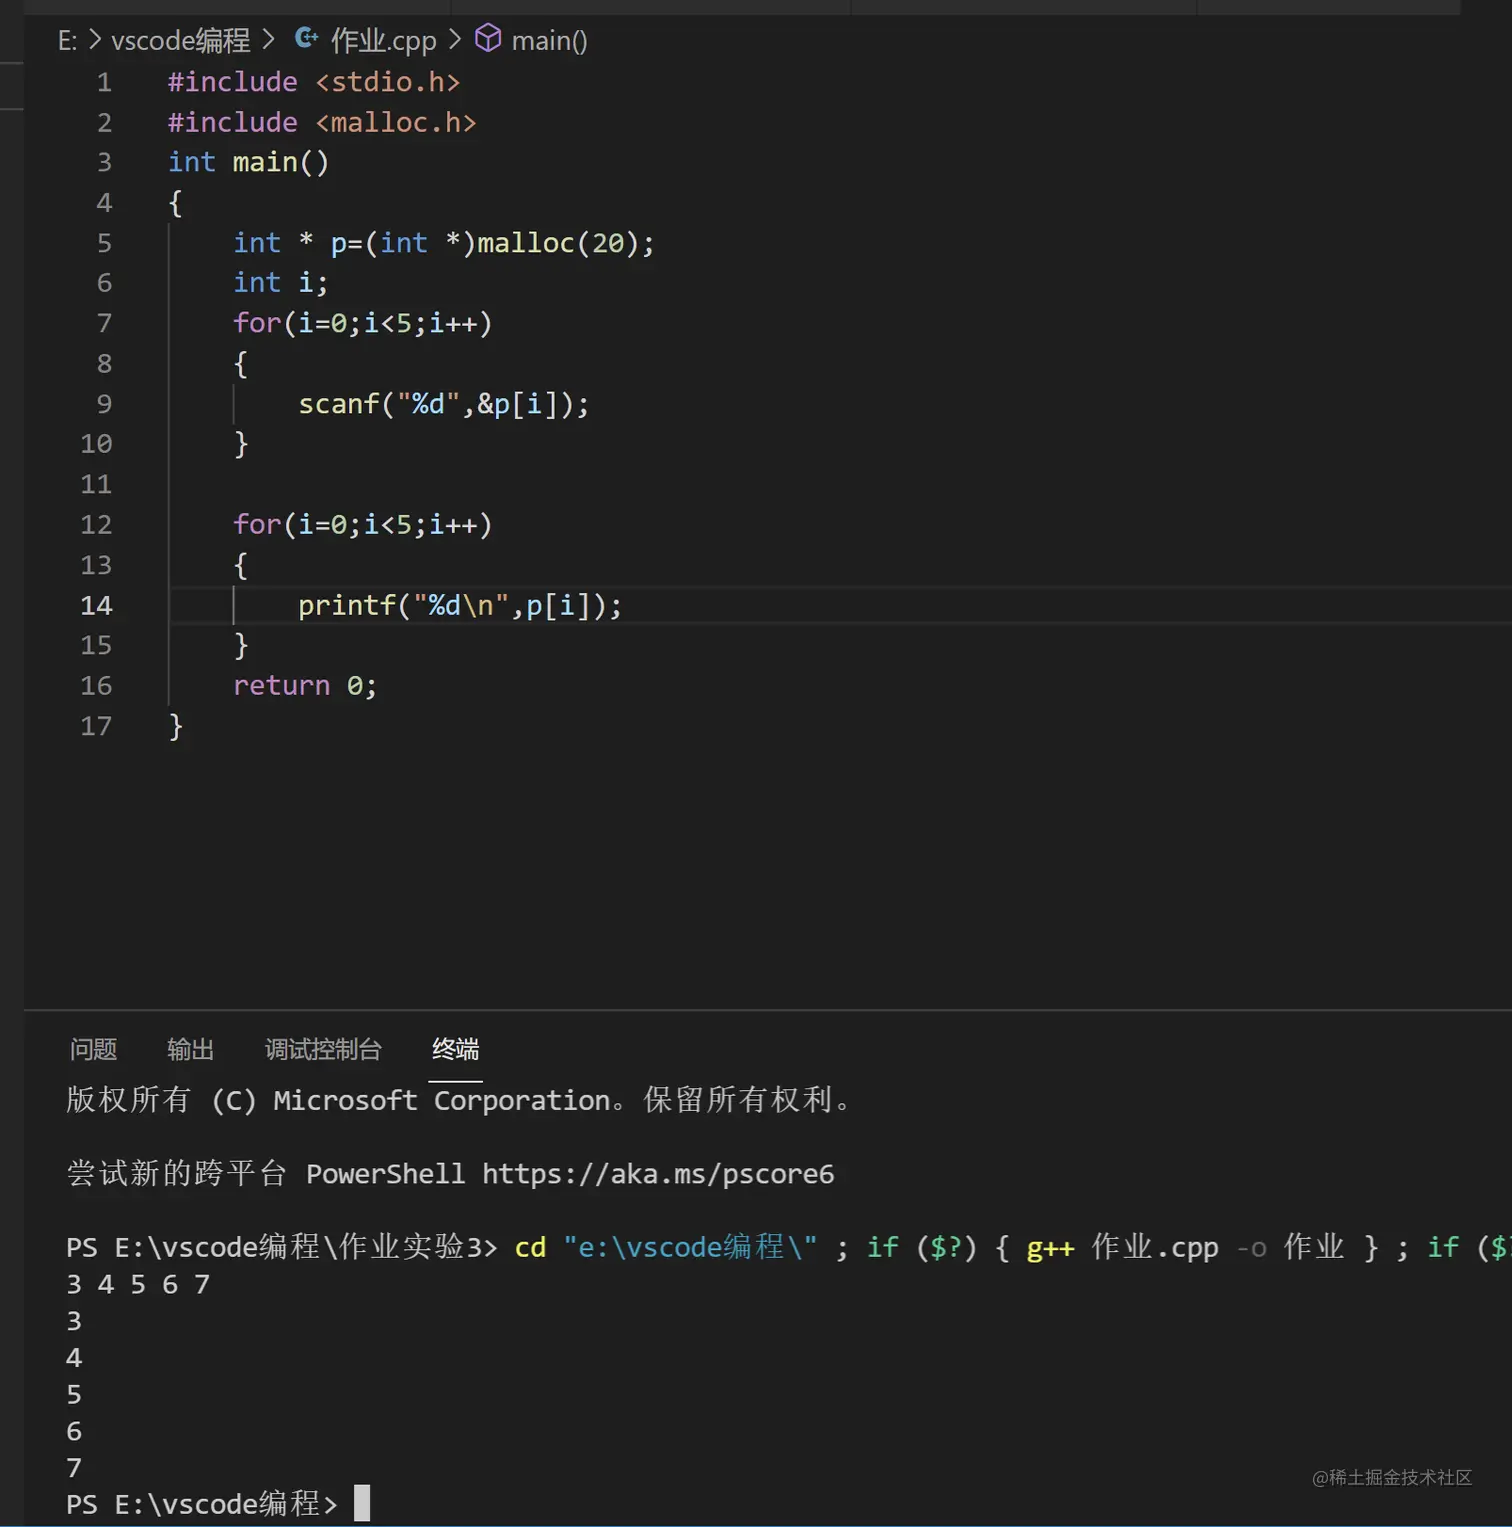Place cursor on #include <stdio.h> line

pos(313,82)
